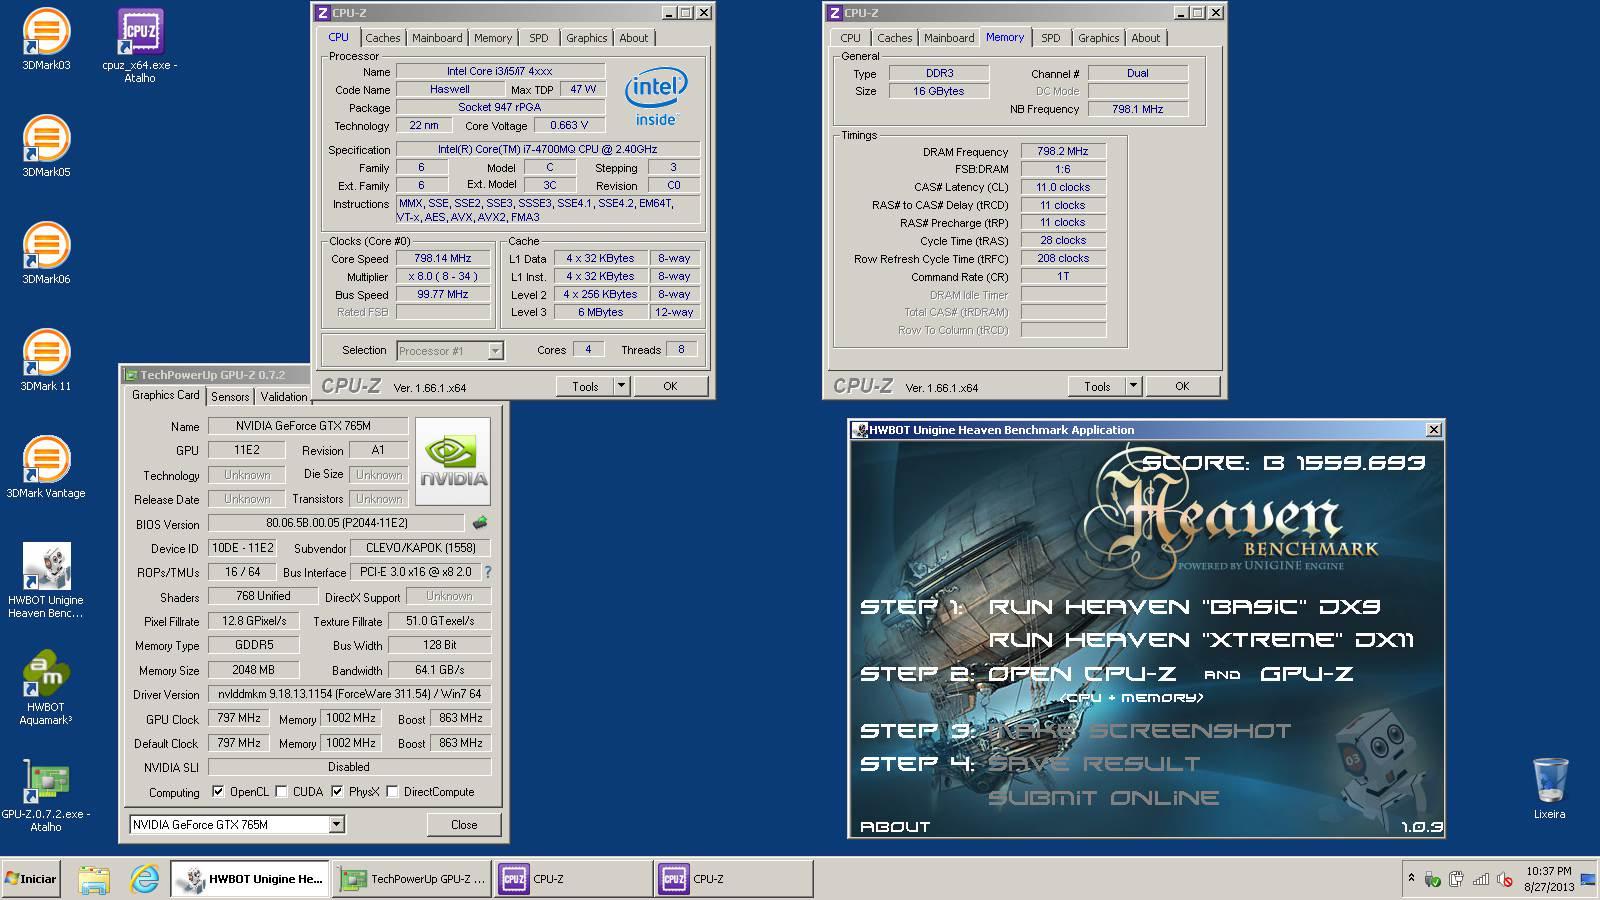Click Run Heaven "Xtreme" DX11
Screen dimensions: 1600x900
(x=1201, y=640)
